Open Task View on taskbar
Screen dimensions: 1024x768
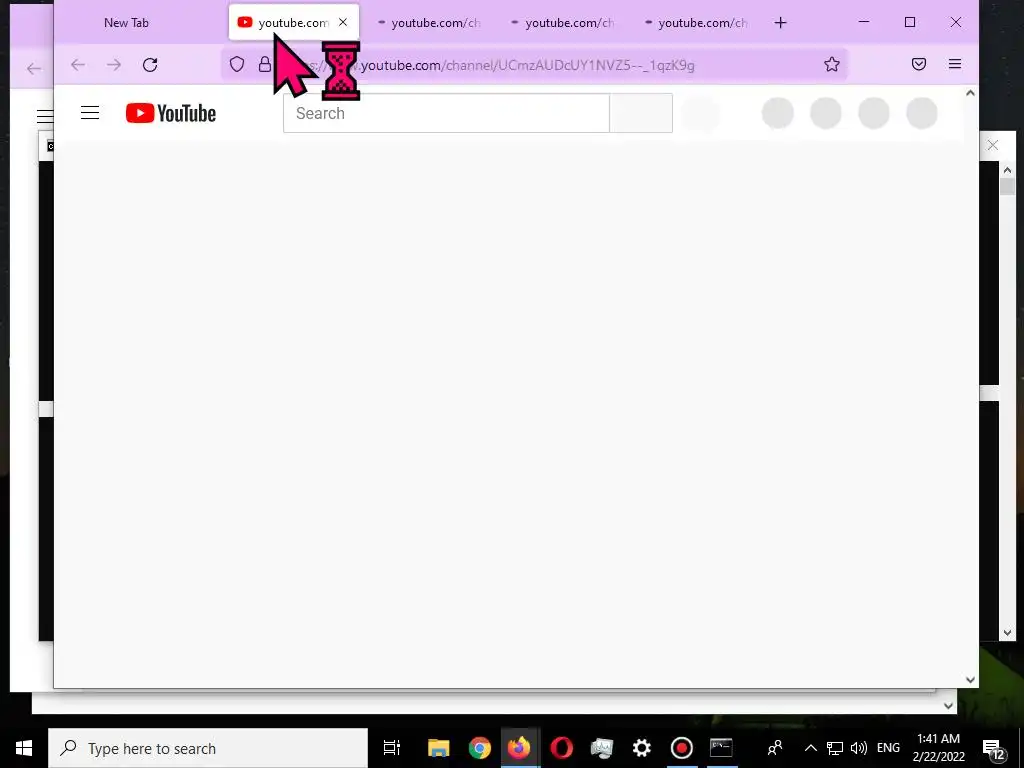pyautogui.click(x=392, y=748)
